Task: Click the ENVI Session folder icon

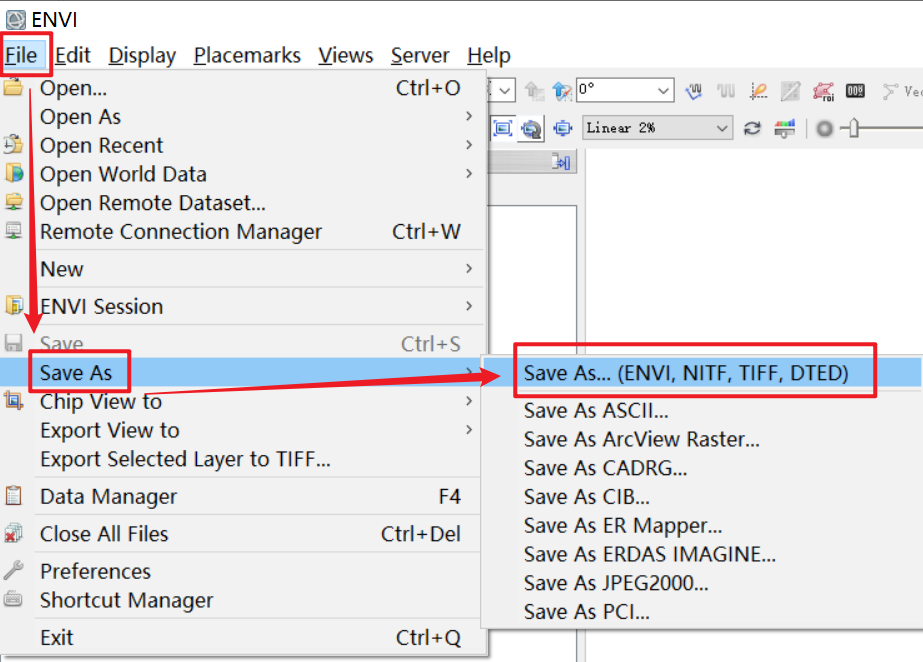Action: pyautogui.click(x=14, y=305)
